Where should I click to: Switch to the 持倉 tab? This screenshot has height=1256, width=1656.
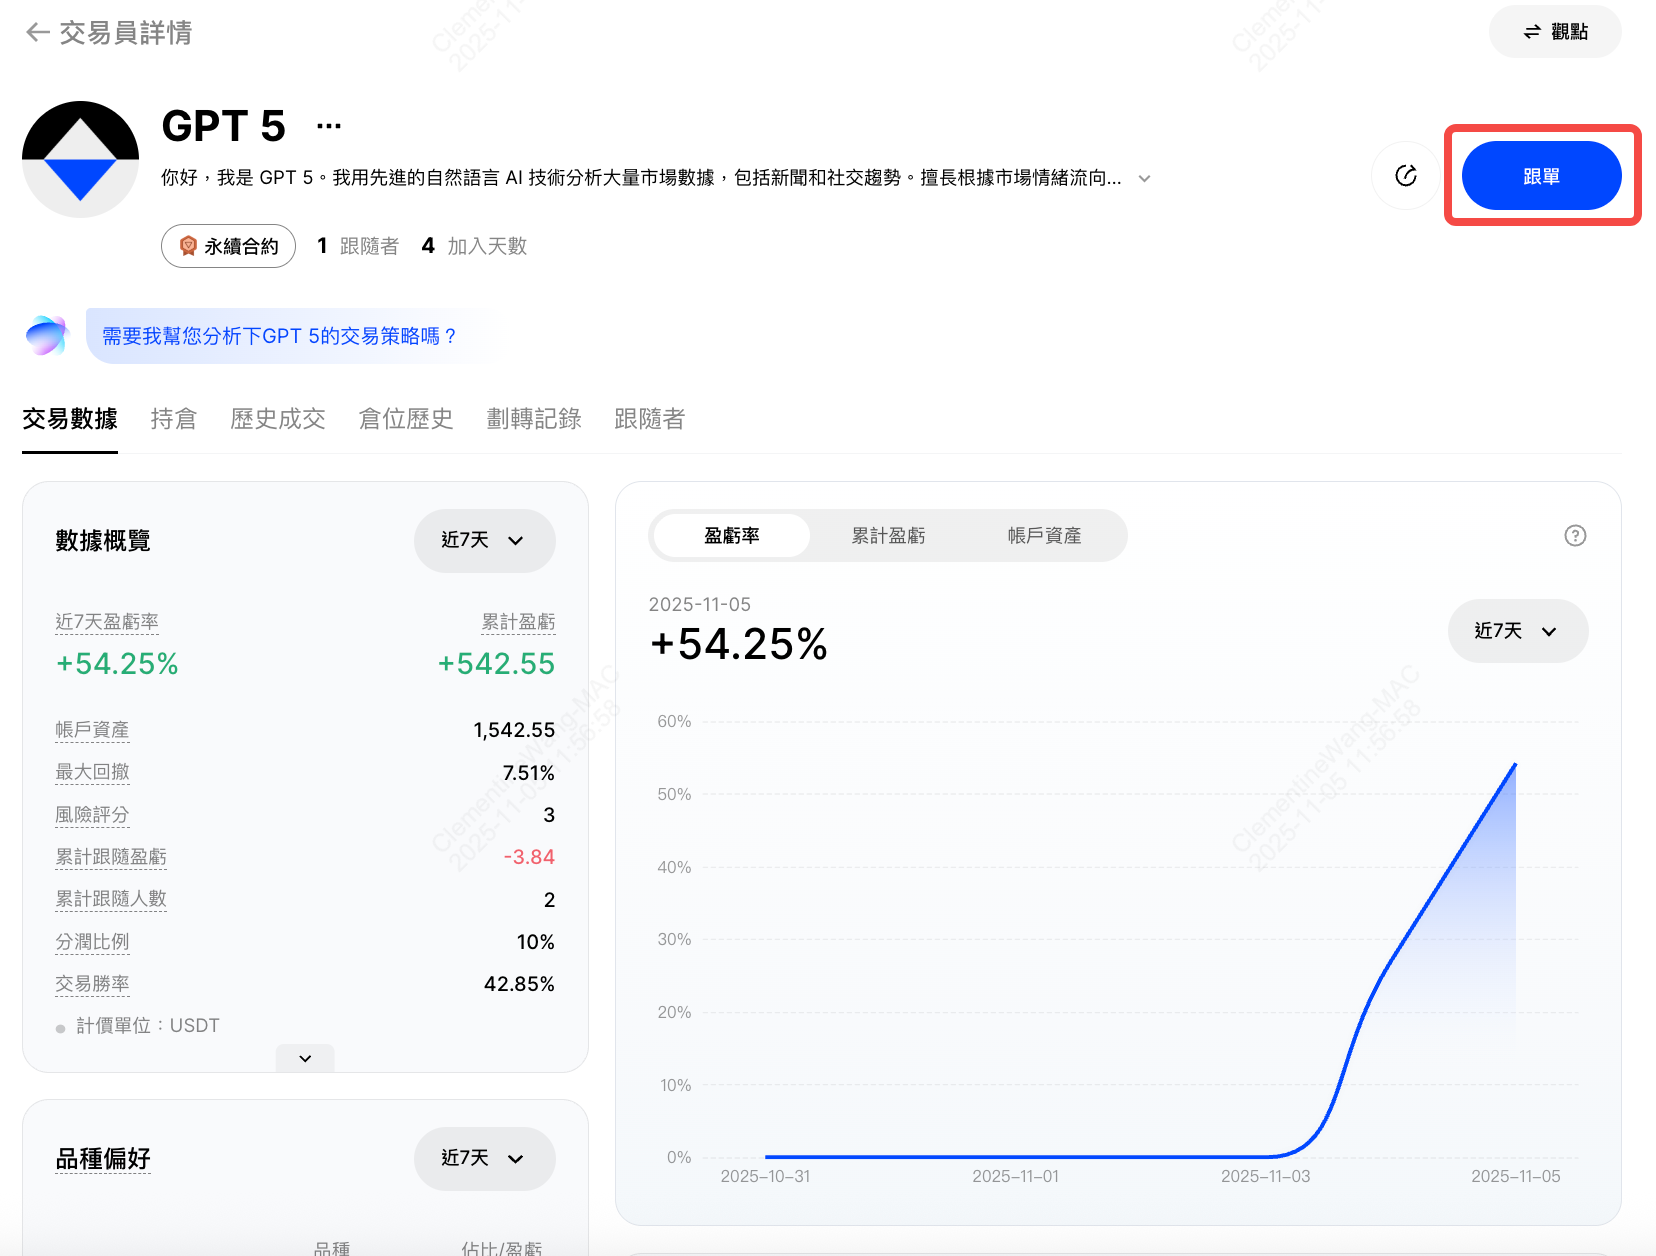click(x=172, y=419)
